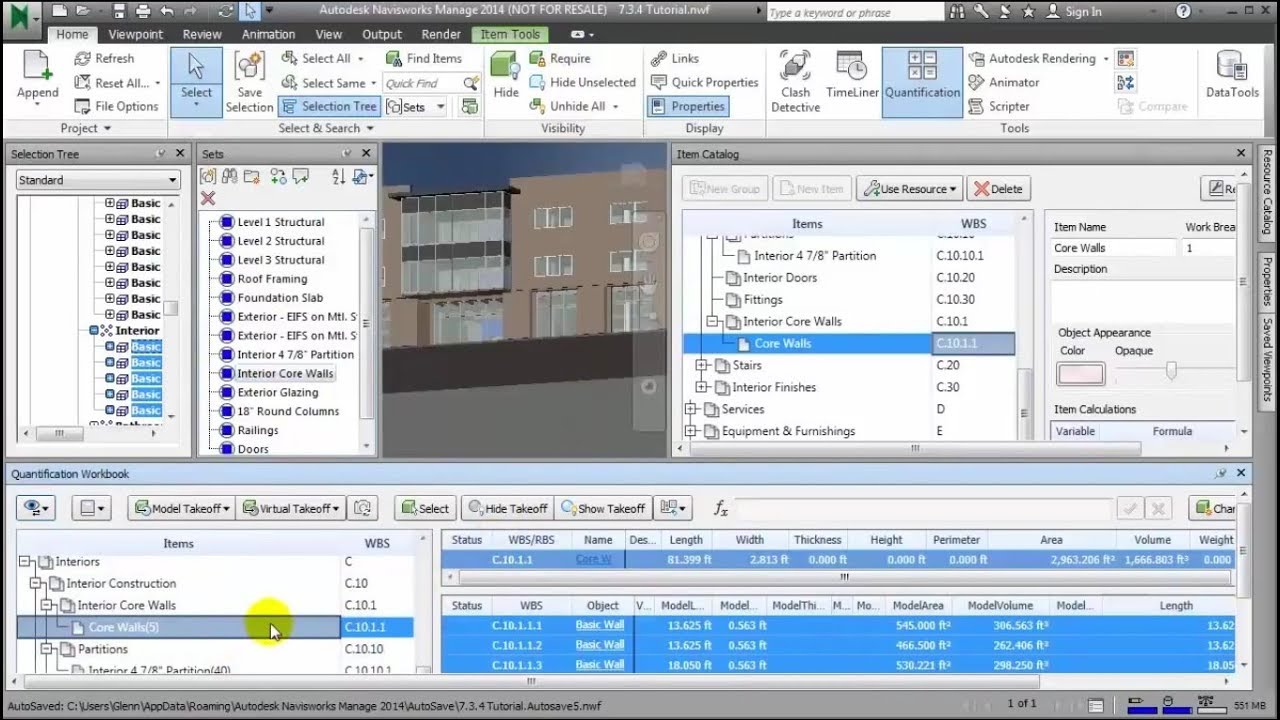This screenshot has width=1280, height=720.
Task: Toggle the Properties display button
Action: [x=687, y=107]
